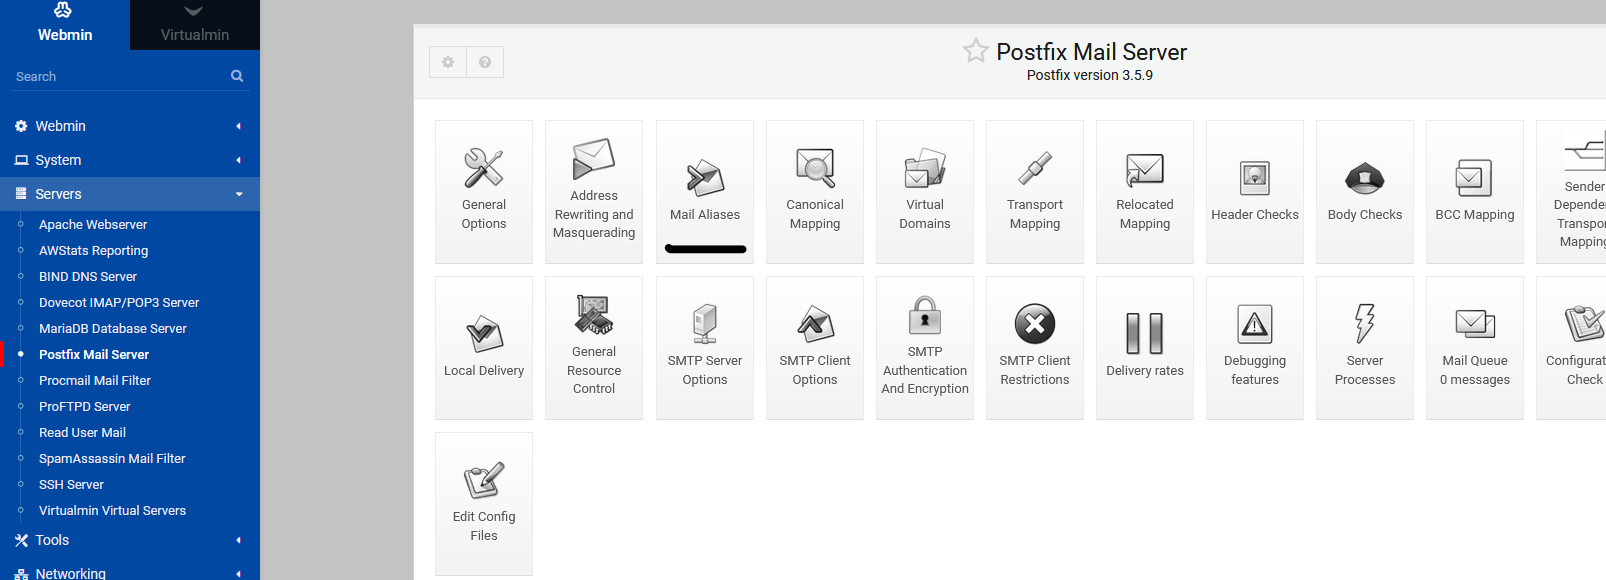Open Local Delivery settings
This screenshot has width=1606, height=580.
[484, 348]
